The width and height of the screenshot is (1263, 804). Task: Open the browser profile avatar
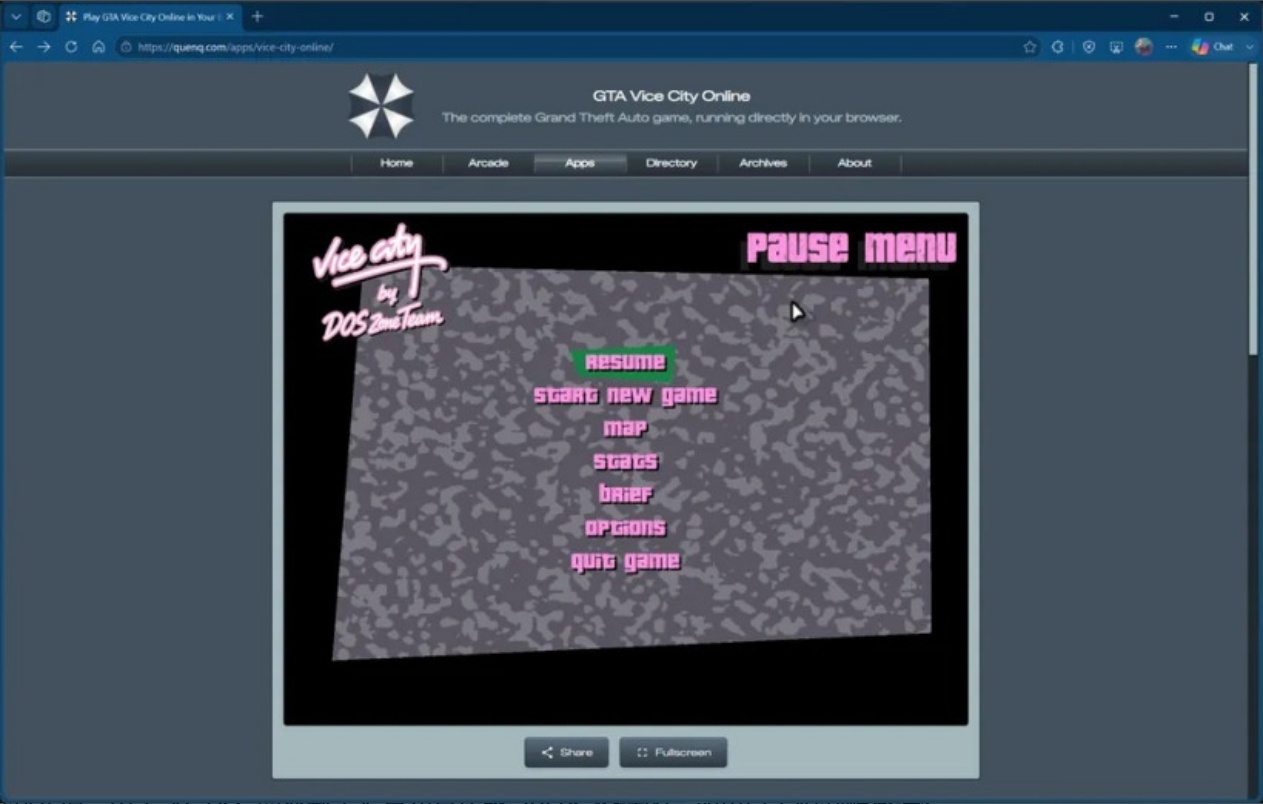tap(1144, 47)
